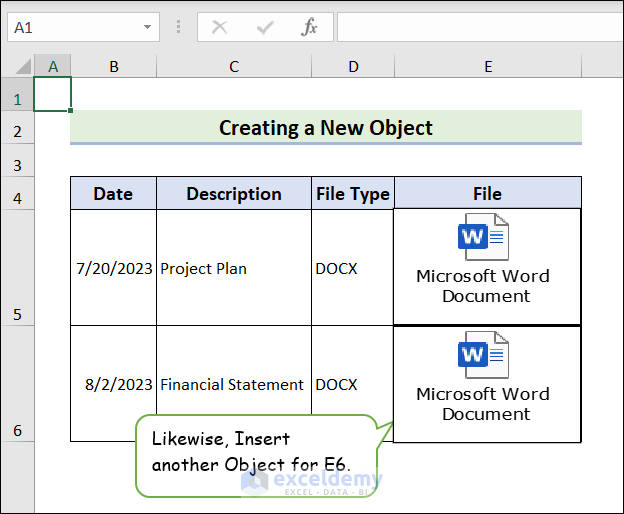The width and height of the screenshot is (624, 514).
Task: Select column B header
Action: [x=114, y=66]
